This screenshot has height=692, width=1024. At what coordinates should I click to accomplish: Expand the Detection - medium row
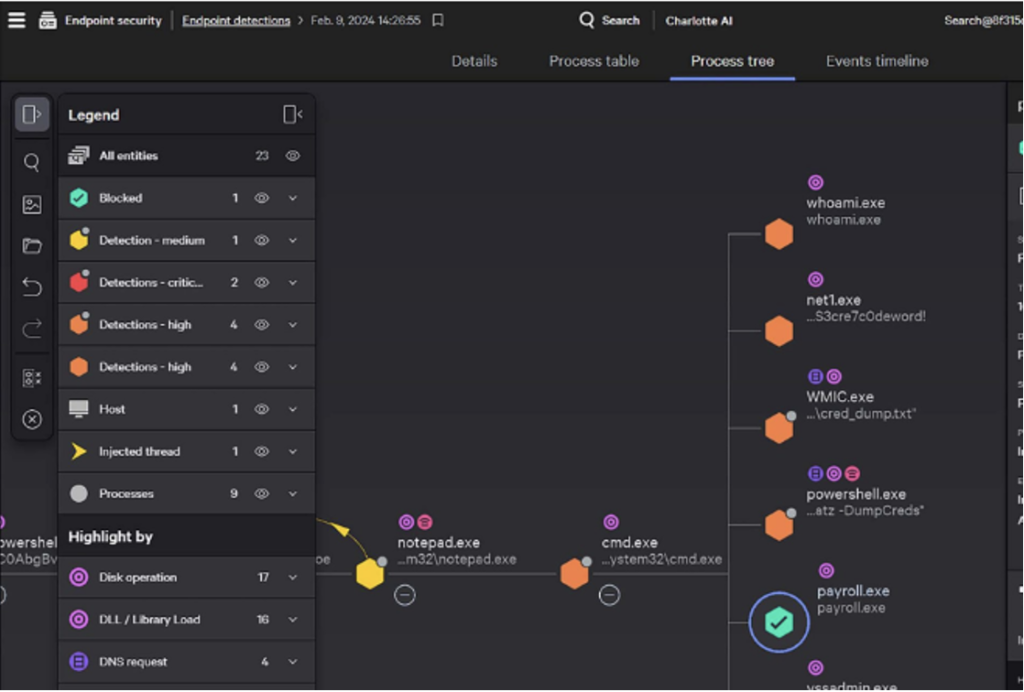tap(293, 240)
